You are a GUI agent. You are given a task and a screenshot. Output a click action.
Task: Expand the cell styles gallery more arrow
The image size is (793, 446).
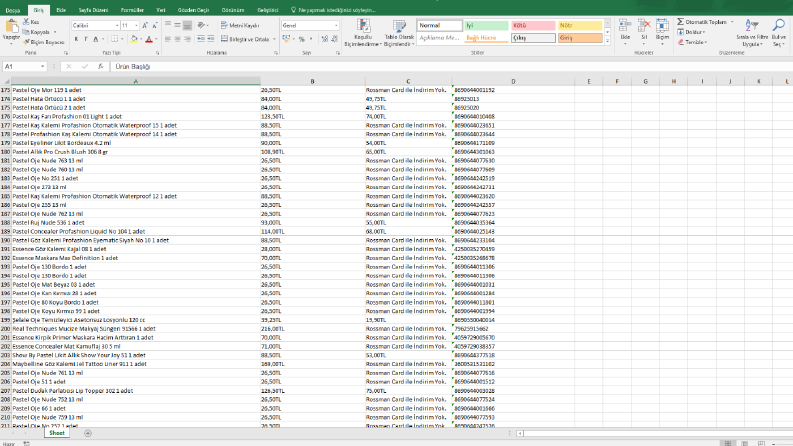pyautogui.click(x=607, y=41)
